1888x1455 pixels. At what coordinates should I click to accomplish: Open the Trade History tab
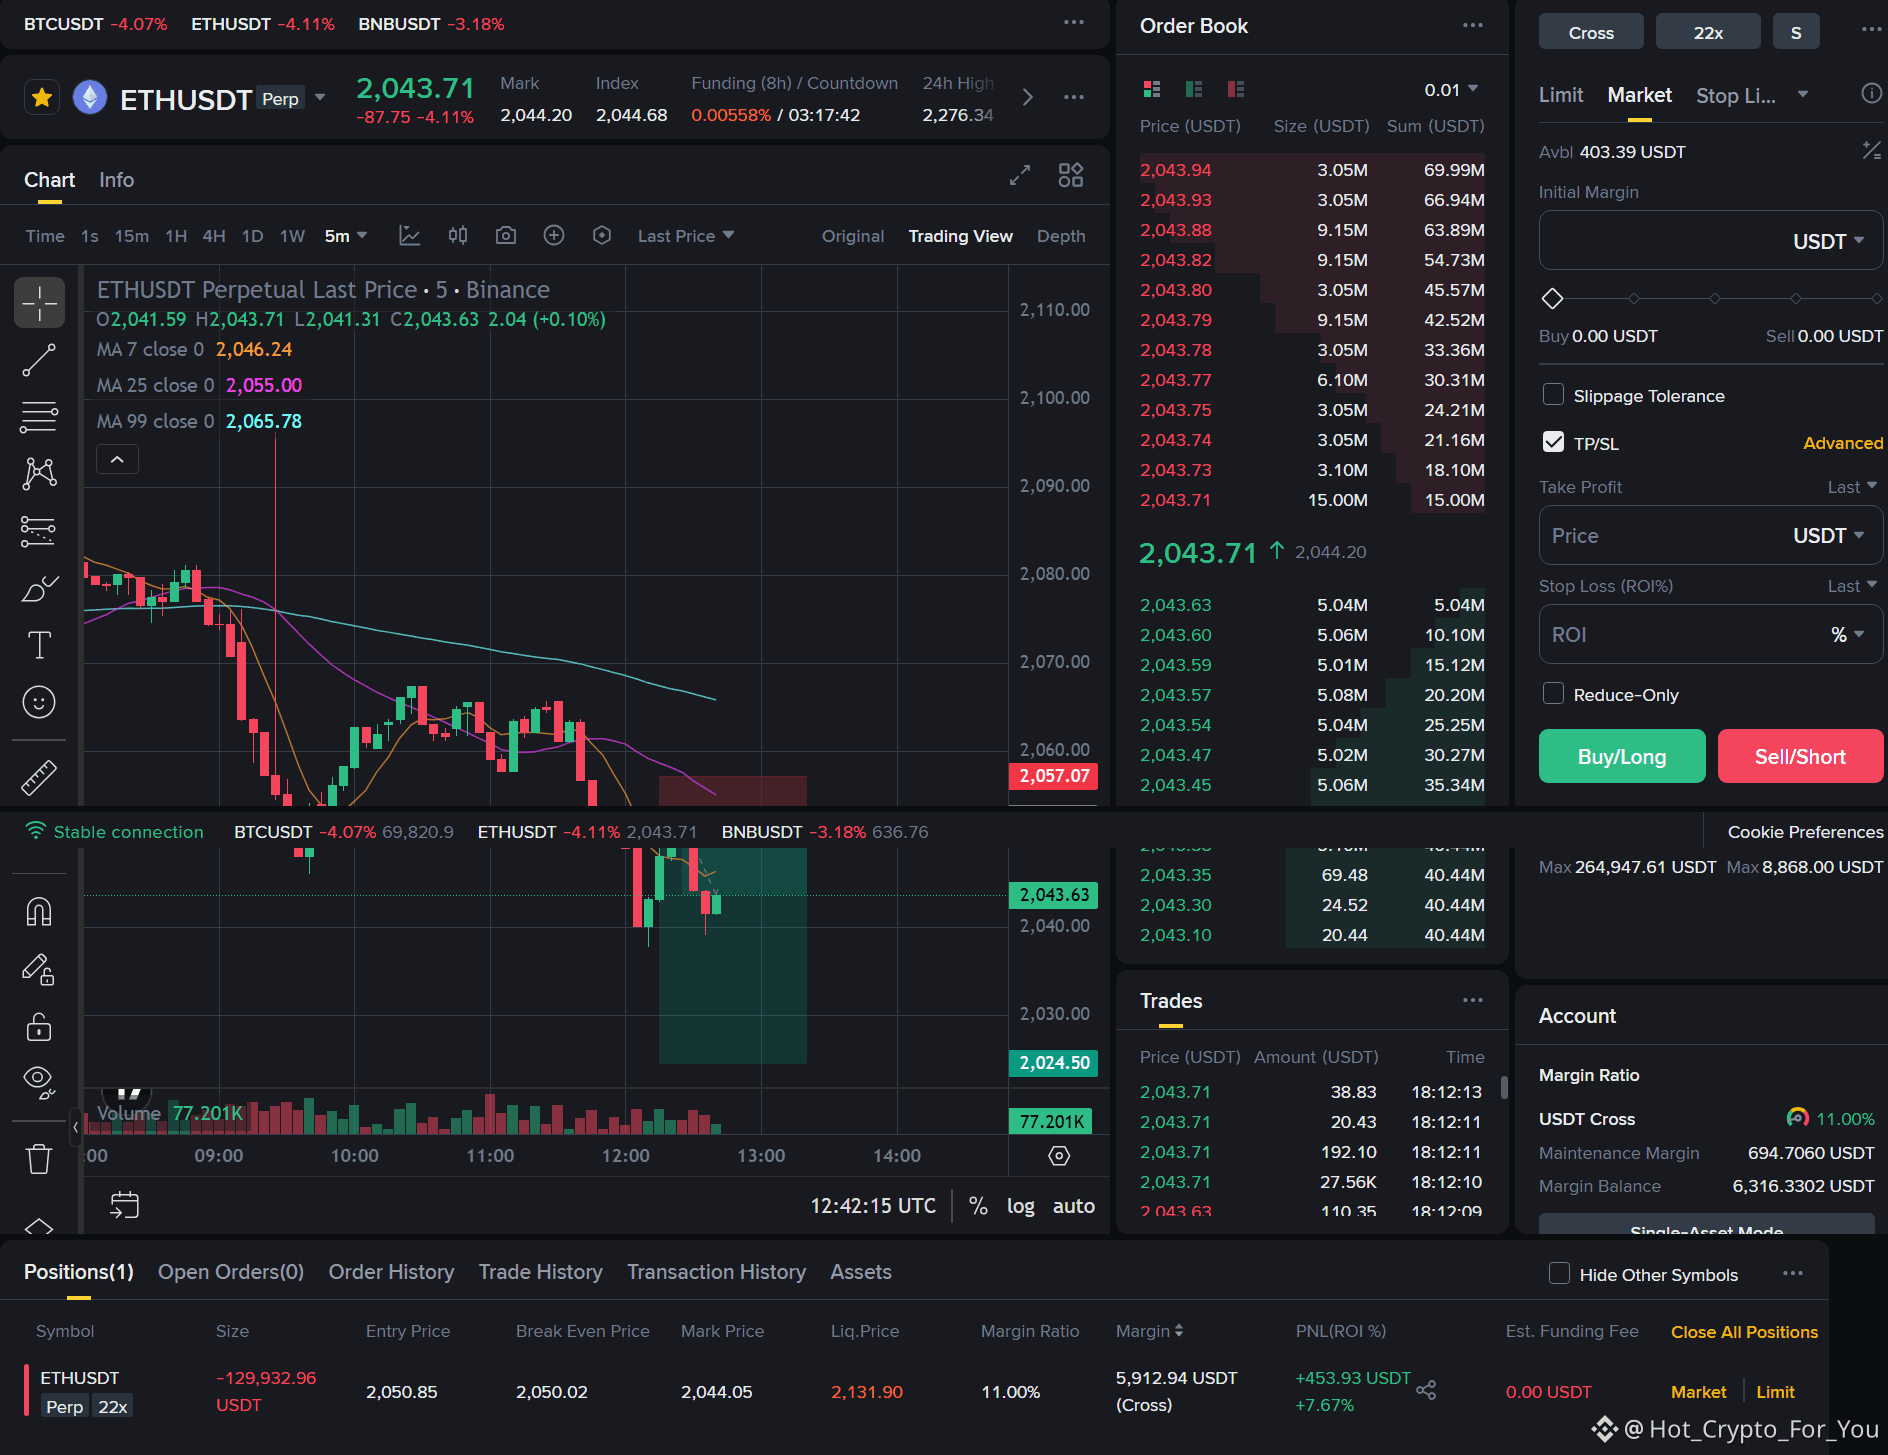[x=540, y=1272]
